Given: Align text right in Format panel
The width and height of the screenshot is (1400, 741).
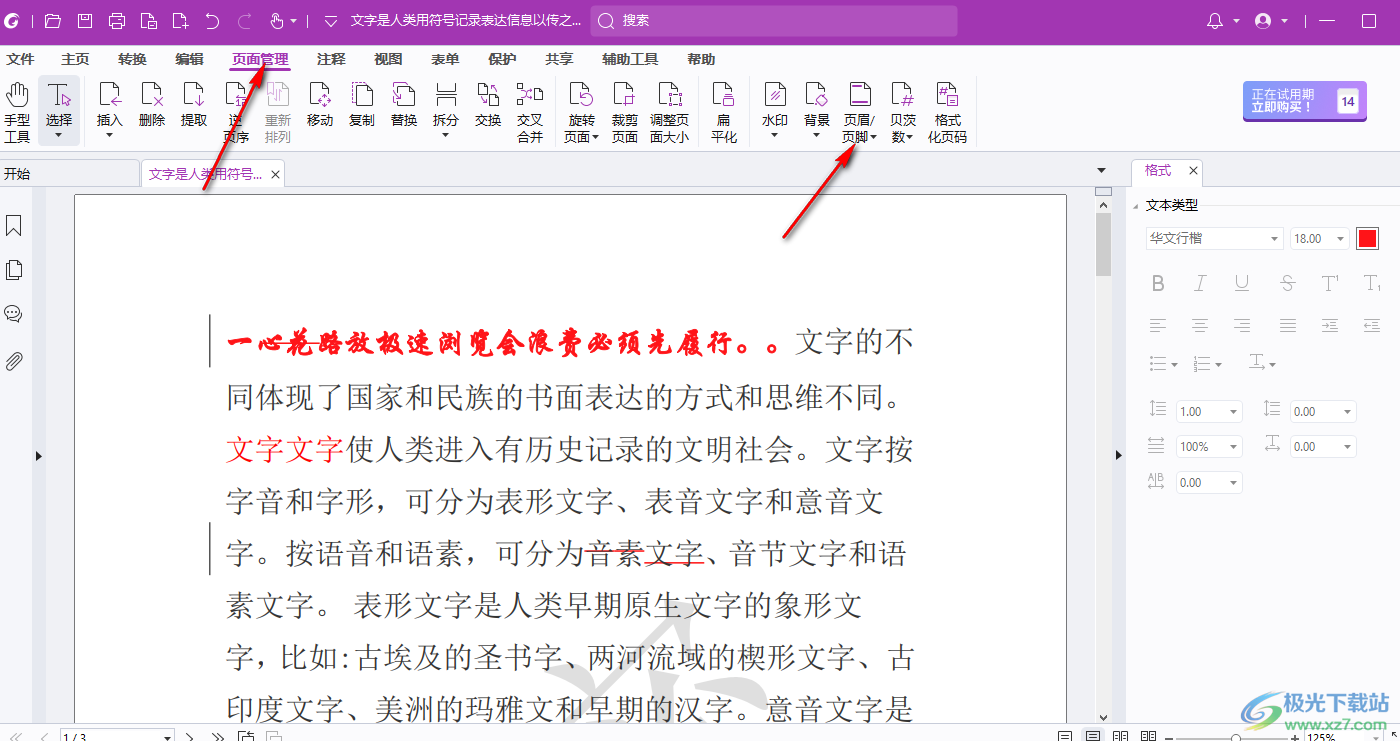Looking at the screenshot, I should click(x=1242, y=325).
